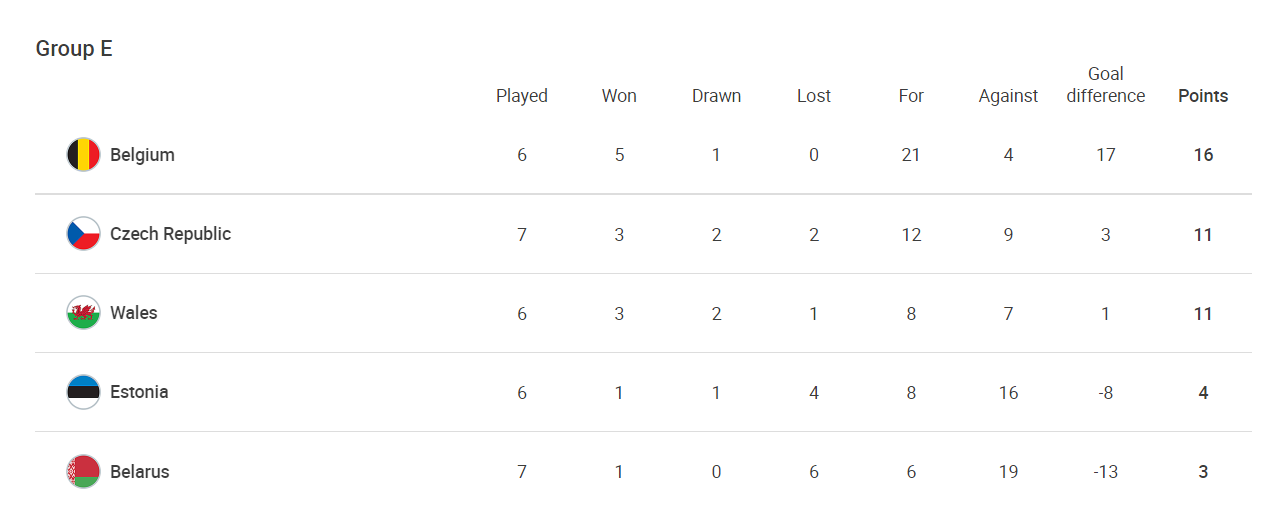The height and width of the screenshot is (528, 1285).
Task: Click the Belgium flag icon
Action: pos(83,155)
